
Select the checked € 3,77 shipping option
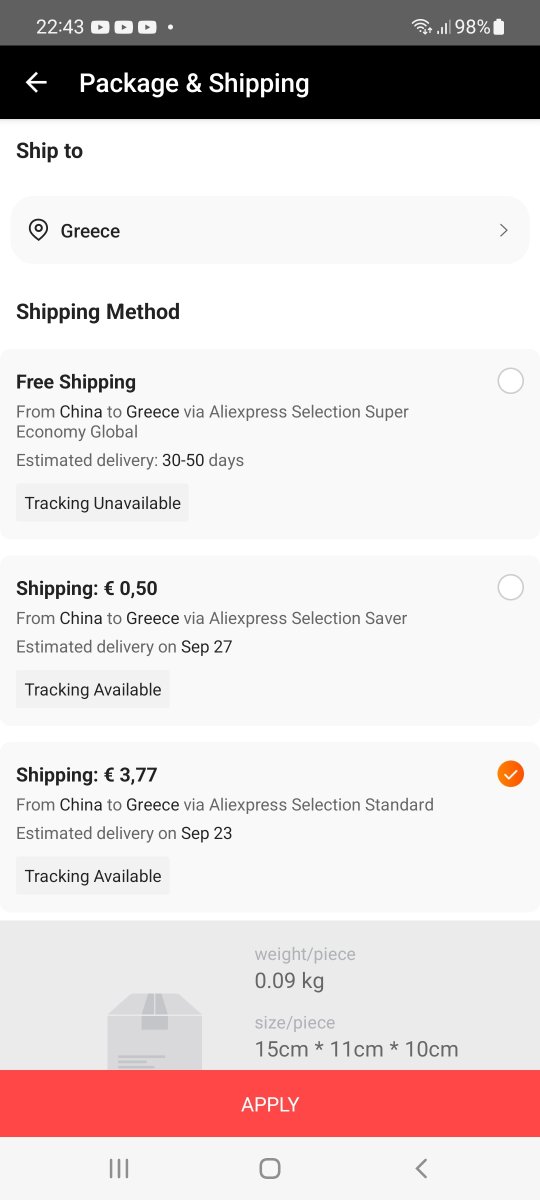pos(510,774)
